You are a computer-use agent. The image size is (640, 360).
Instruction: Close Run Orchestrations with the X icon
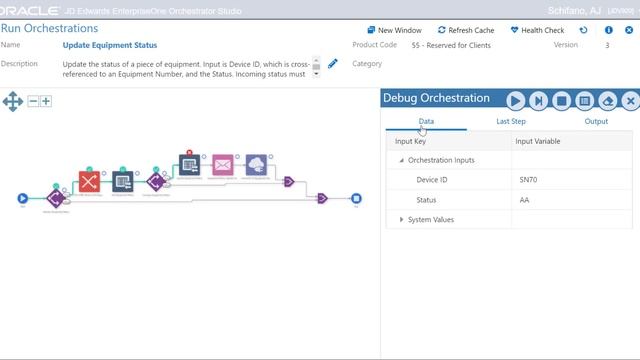coord(629,30)
